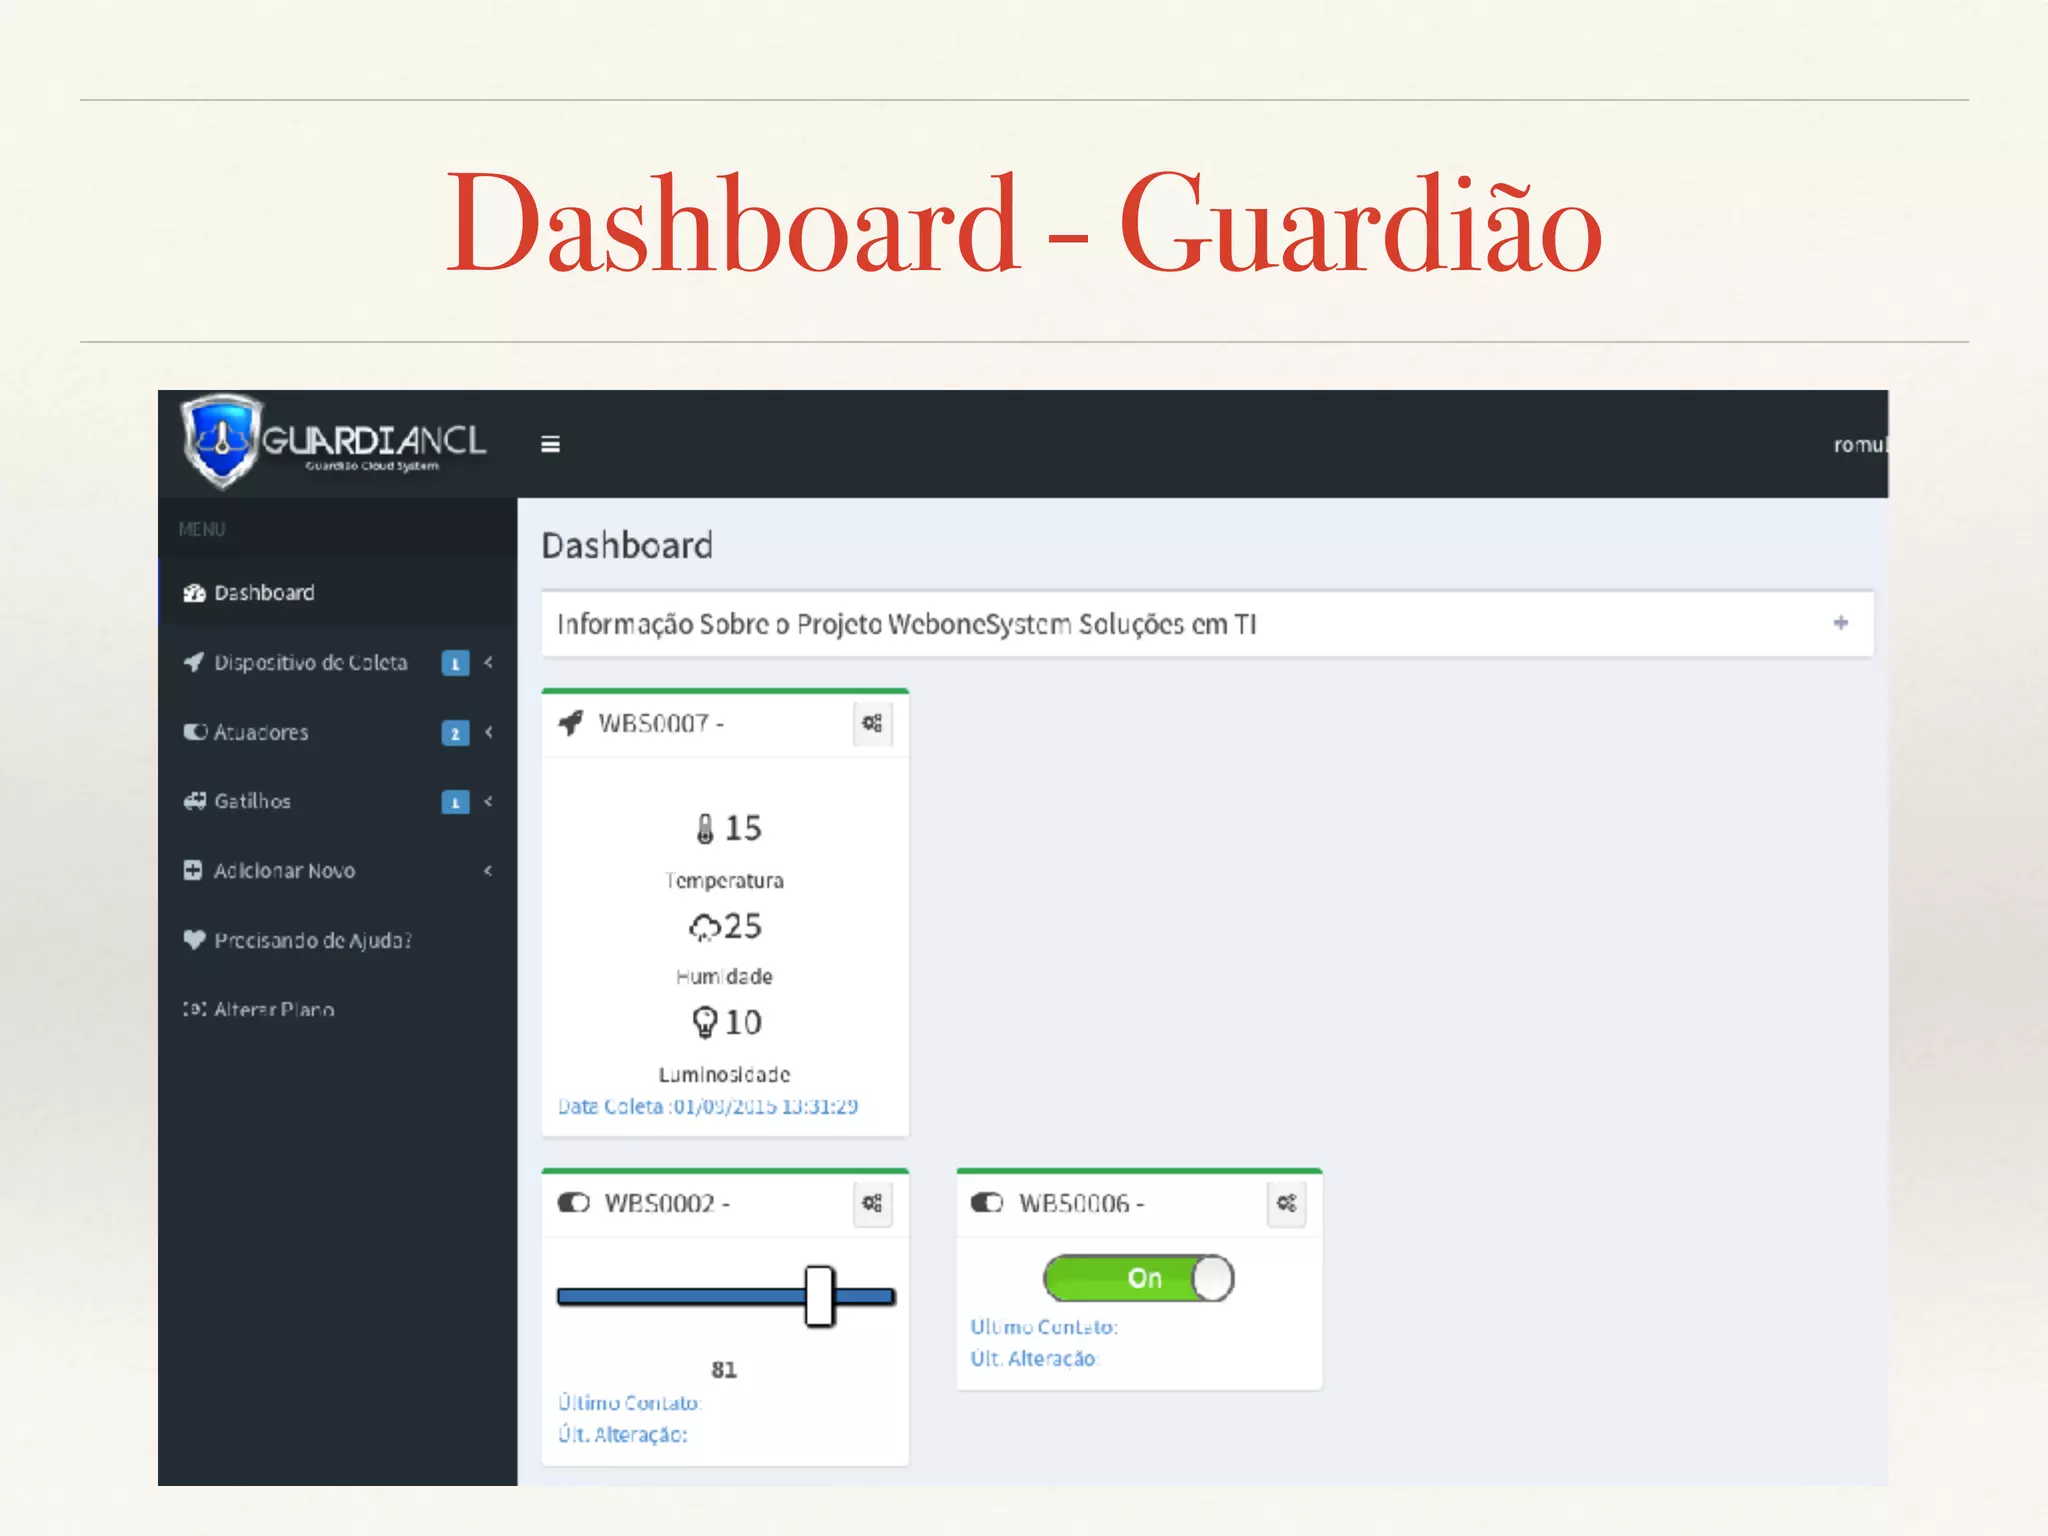Screen dimensions: 2048x1536
Task: Open the Adicionar Novo menu item
Action: (338, 870)
